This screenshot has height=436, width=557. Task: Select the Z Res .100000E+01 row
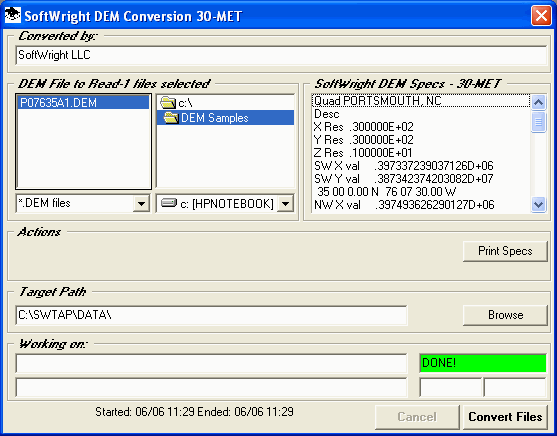[x=422, y=153]
